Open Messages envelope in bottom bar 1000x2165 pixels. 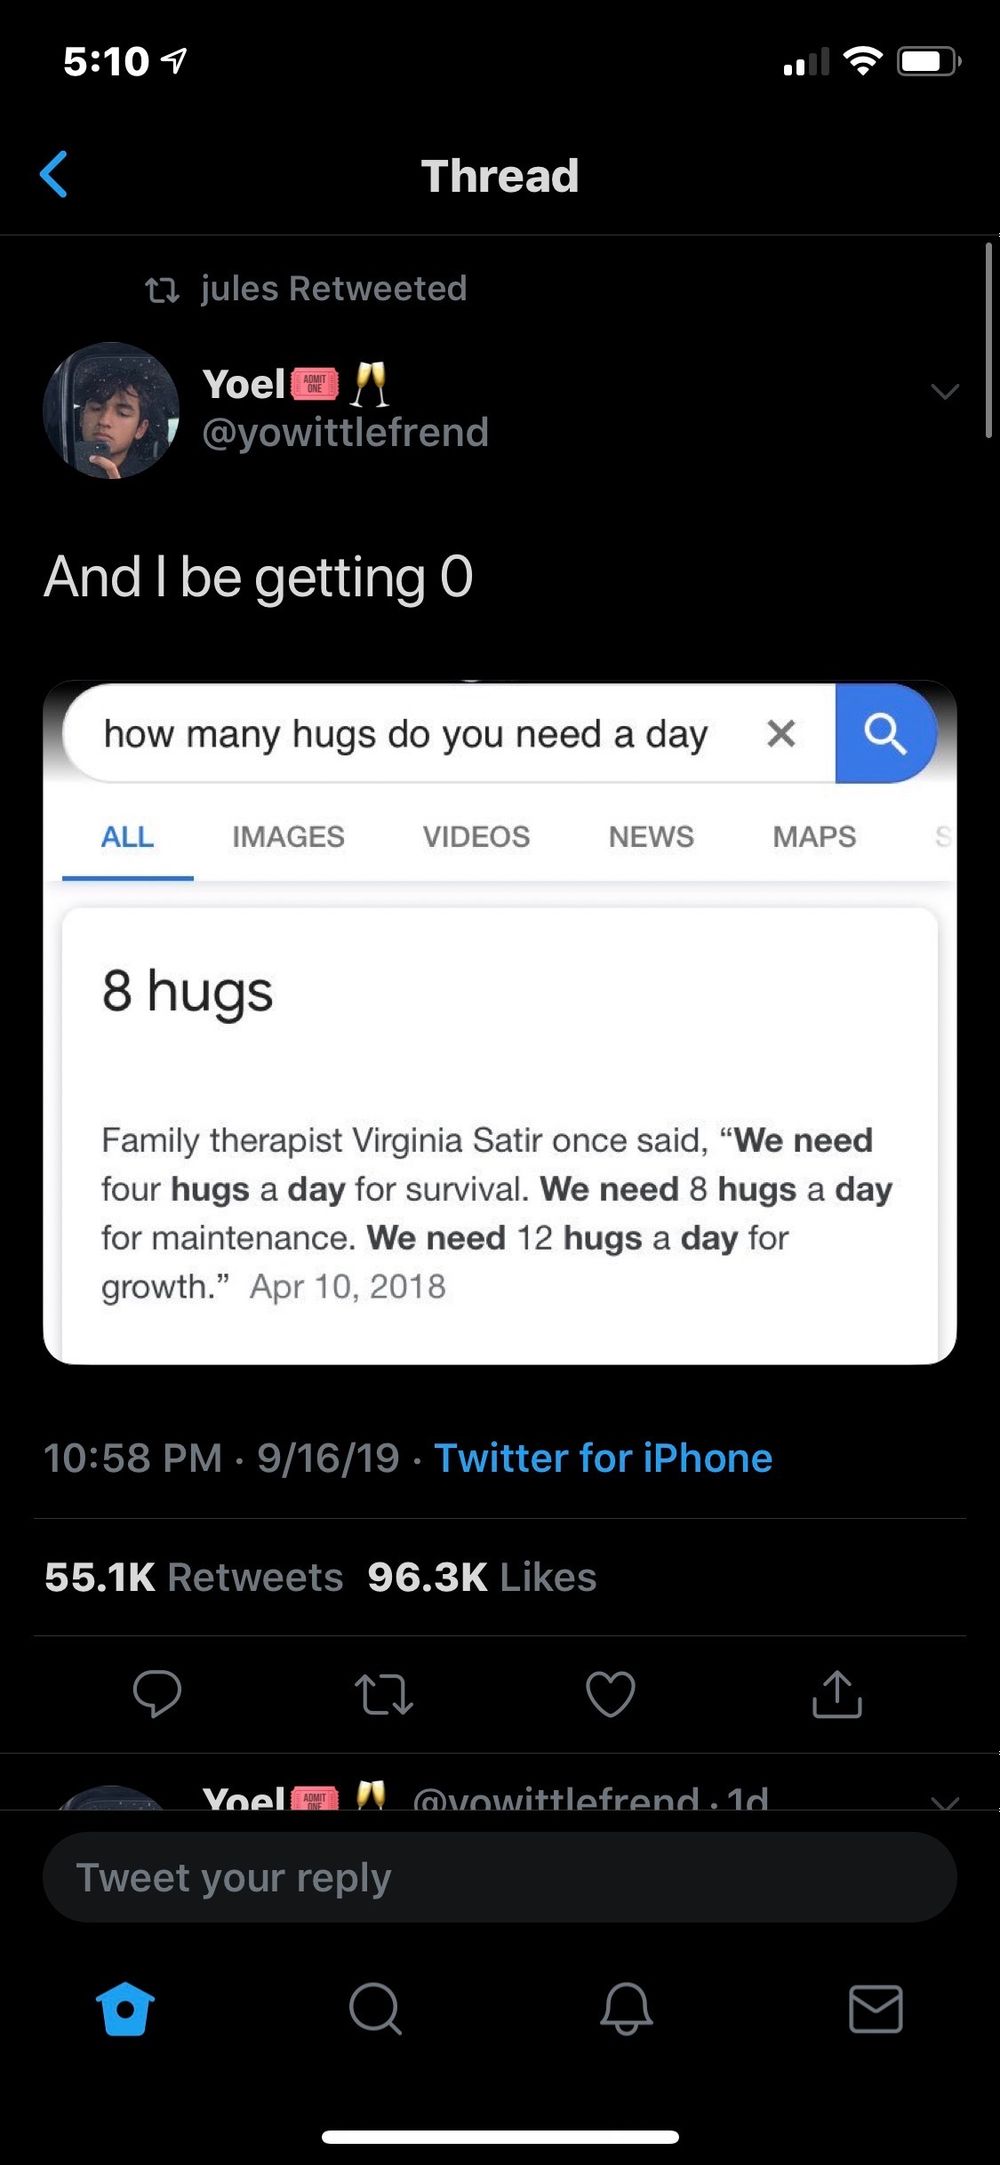[x=876, y=2009]
